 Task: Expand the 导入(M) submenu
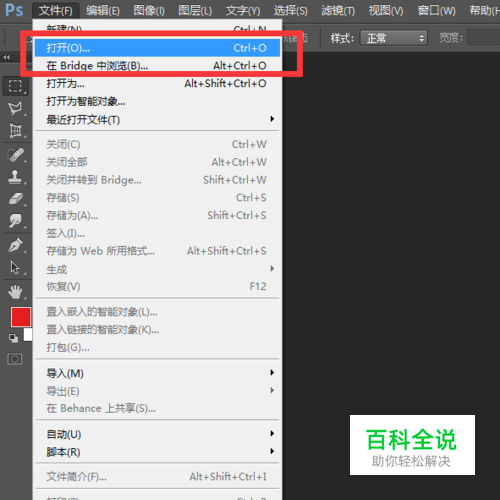(x=157, y=373)
